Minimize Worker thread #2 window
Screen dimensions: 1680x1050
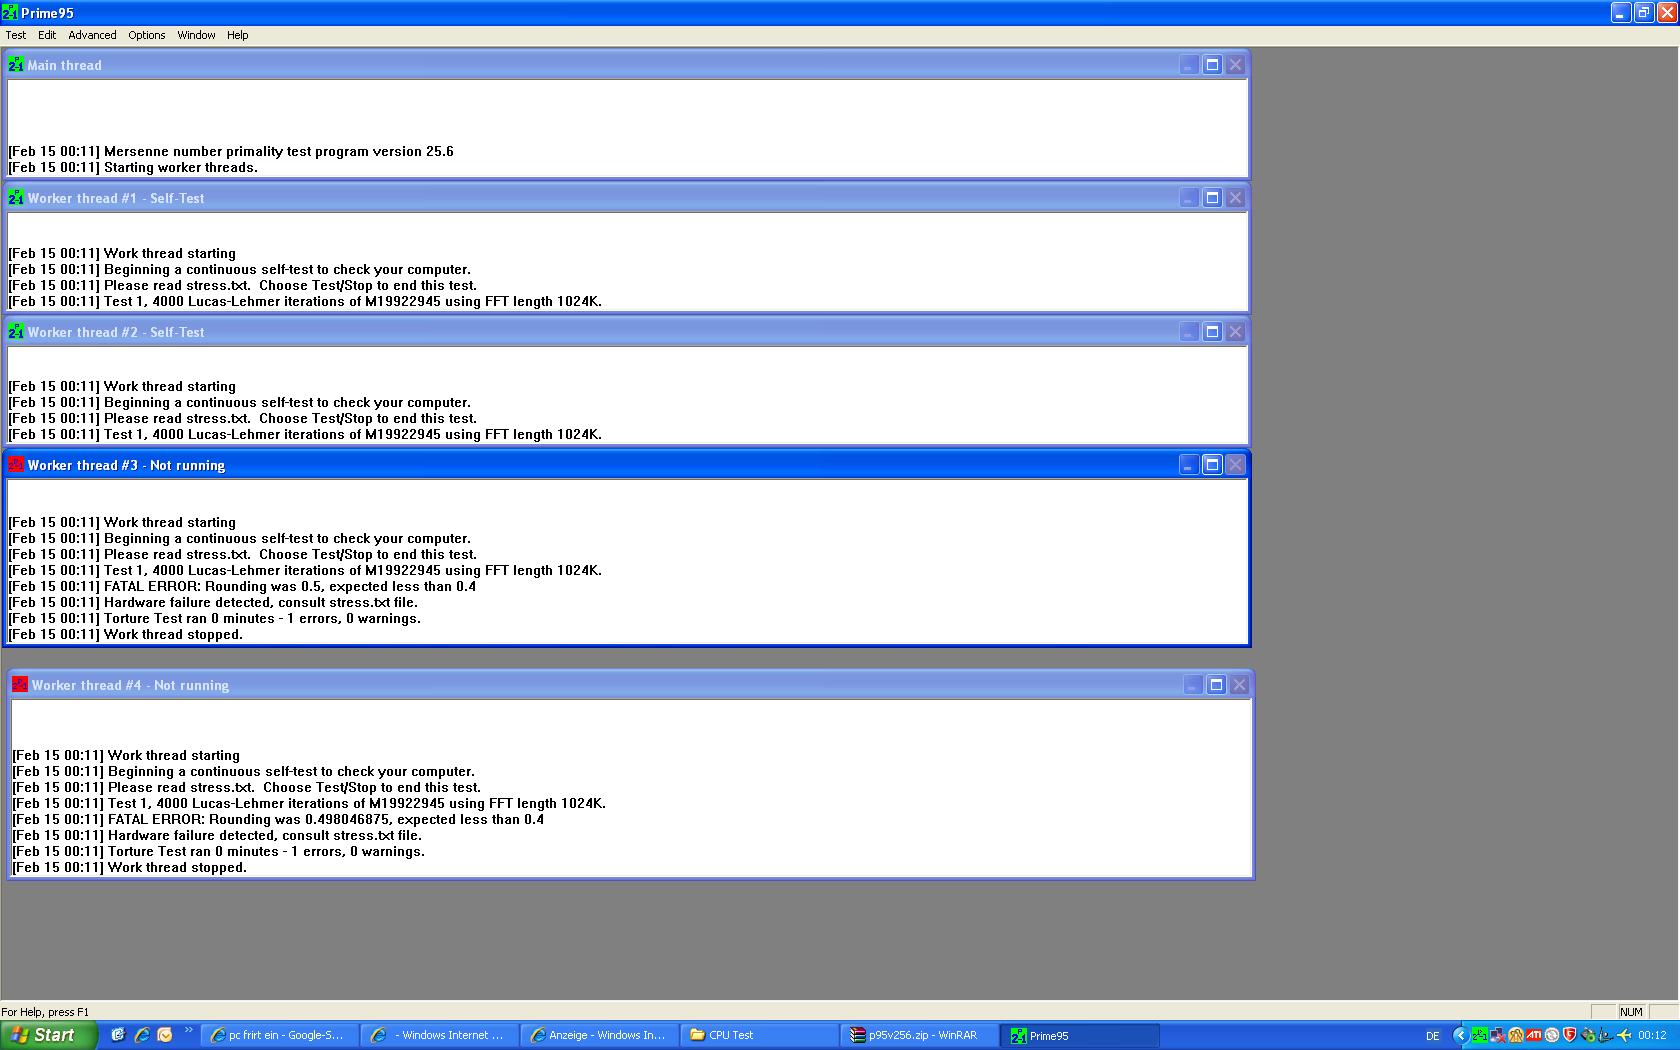(x=1188, y=332)
